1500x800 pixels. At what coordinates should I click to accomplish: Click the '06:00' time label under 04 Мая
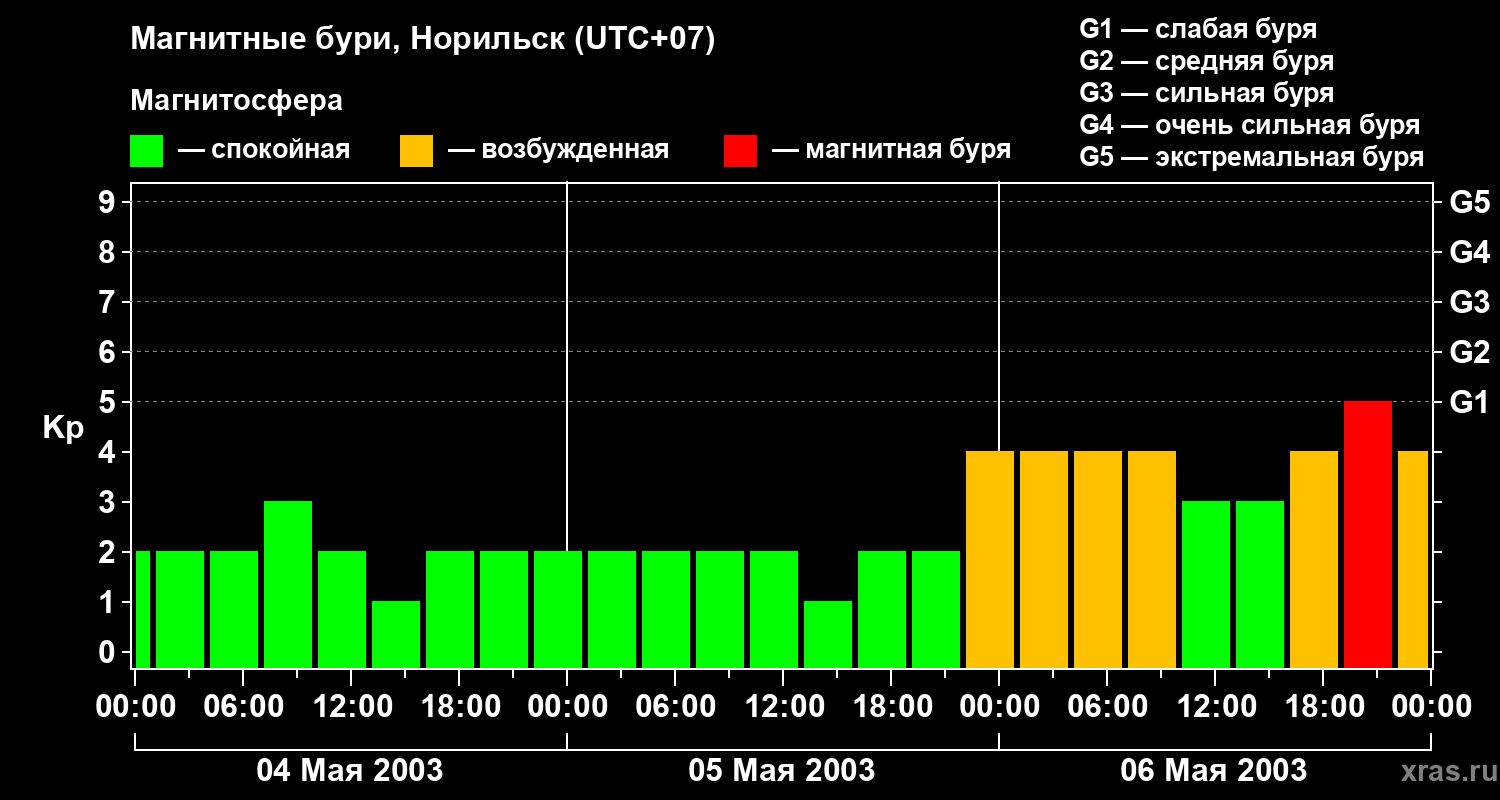[x=242, y=707]
